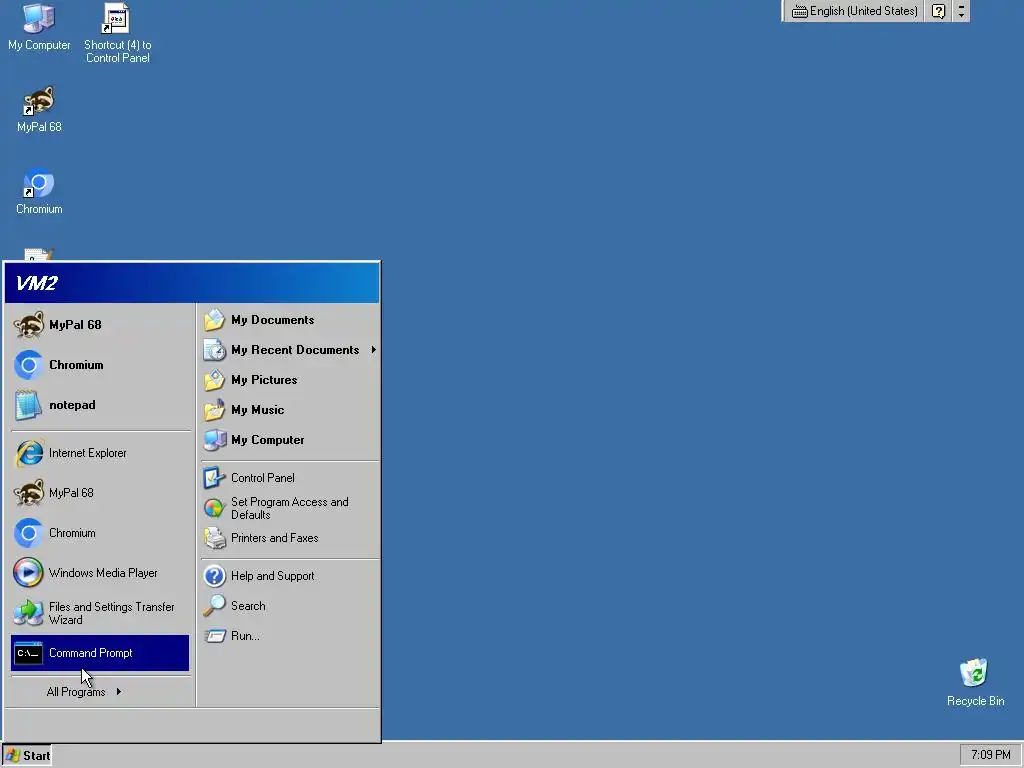Open My Documents folder
Viewport: 1024px width, 768px height.
[290, 320]
